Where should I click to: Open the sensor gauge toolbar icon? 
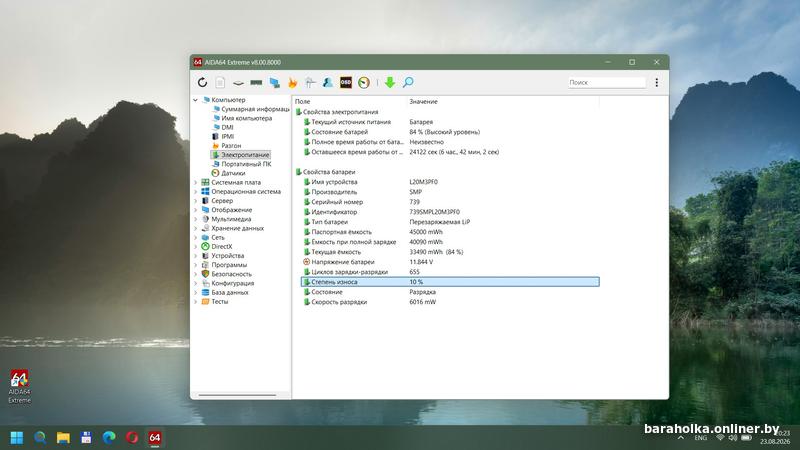tap(364, 82)
